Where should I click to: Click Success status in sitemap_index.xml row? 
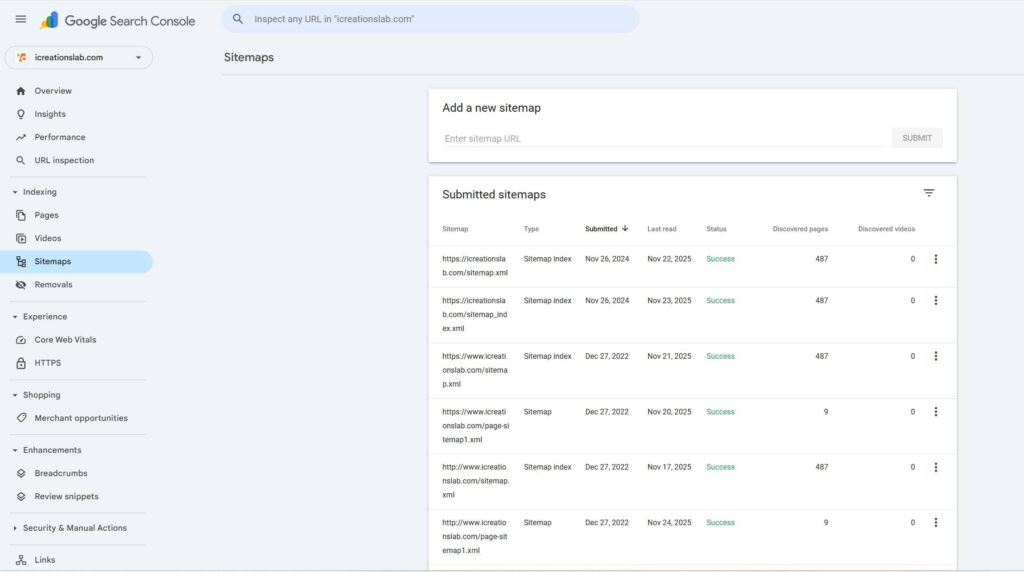[720, 300]
